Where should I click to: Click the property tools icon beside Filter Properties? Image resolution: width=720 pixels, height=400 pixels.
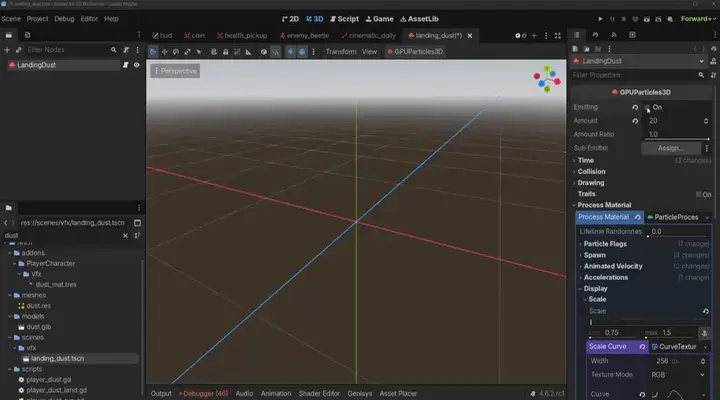[713, 75]
